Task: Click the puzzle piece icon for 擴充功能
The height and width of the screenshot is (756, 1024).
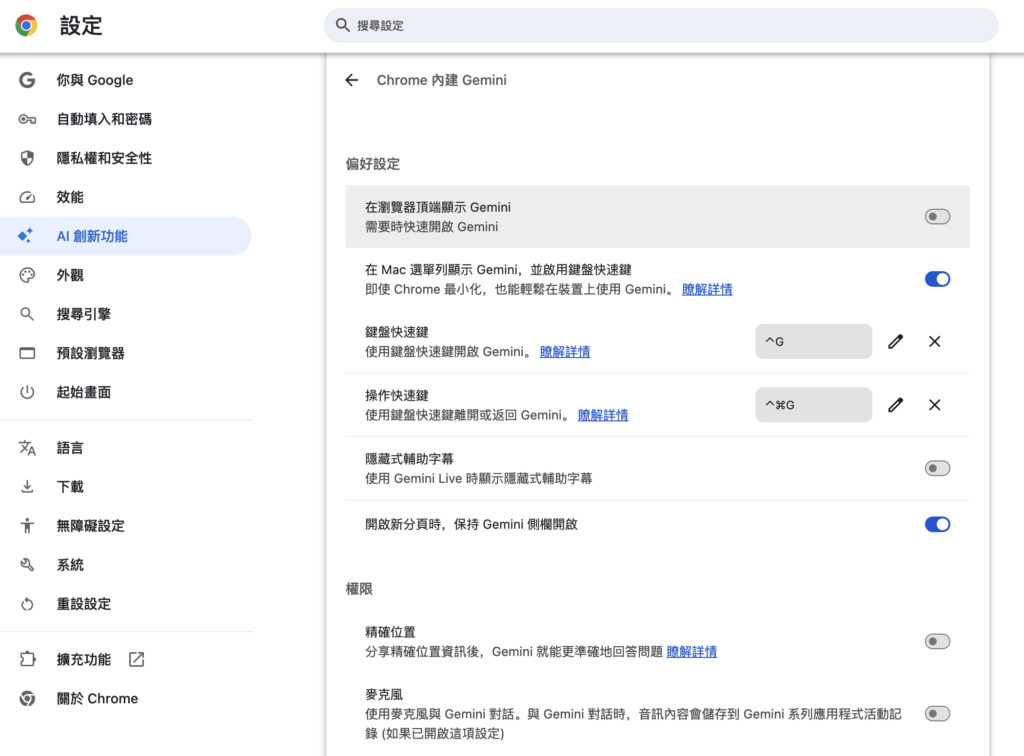Action: (x=27, y=659)
